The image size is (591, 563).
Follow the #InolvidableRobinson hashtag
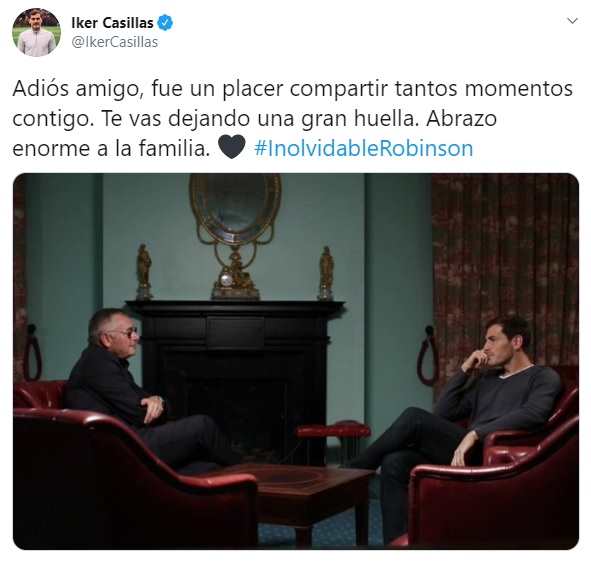[364, 148]
